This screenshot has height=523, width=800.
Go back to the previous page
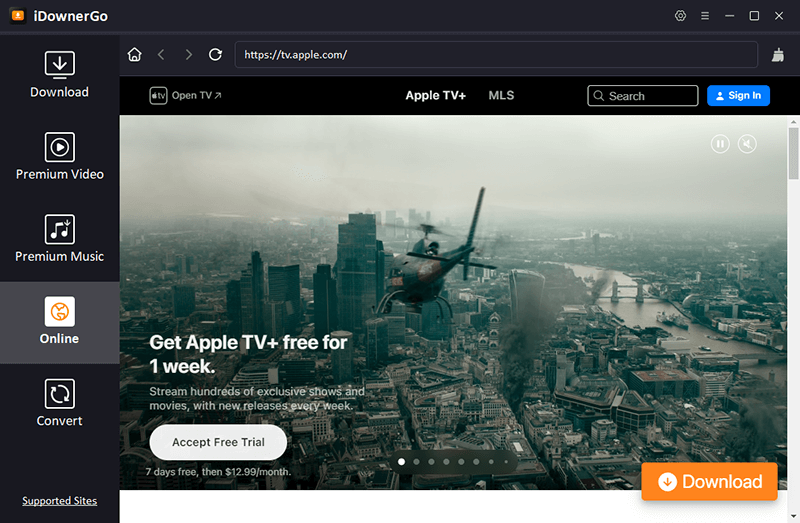161,55
